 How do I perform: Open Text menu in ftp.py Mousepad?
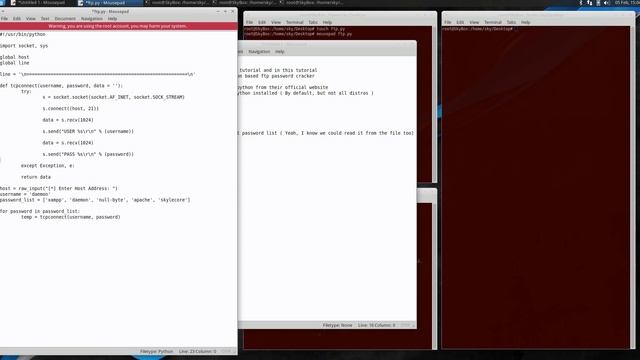tap(45, 19)
